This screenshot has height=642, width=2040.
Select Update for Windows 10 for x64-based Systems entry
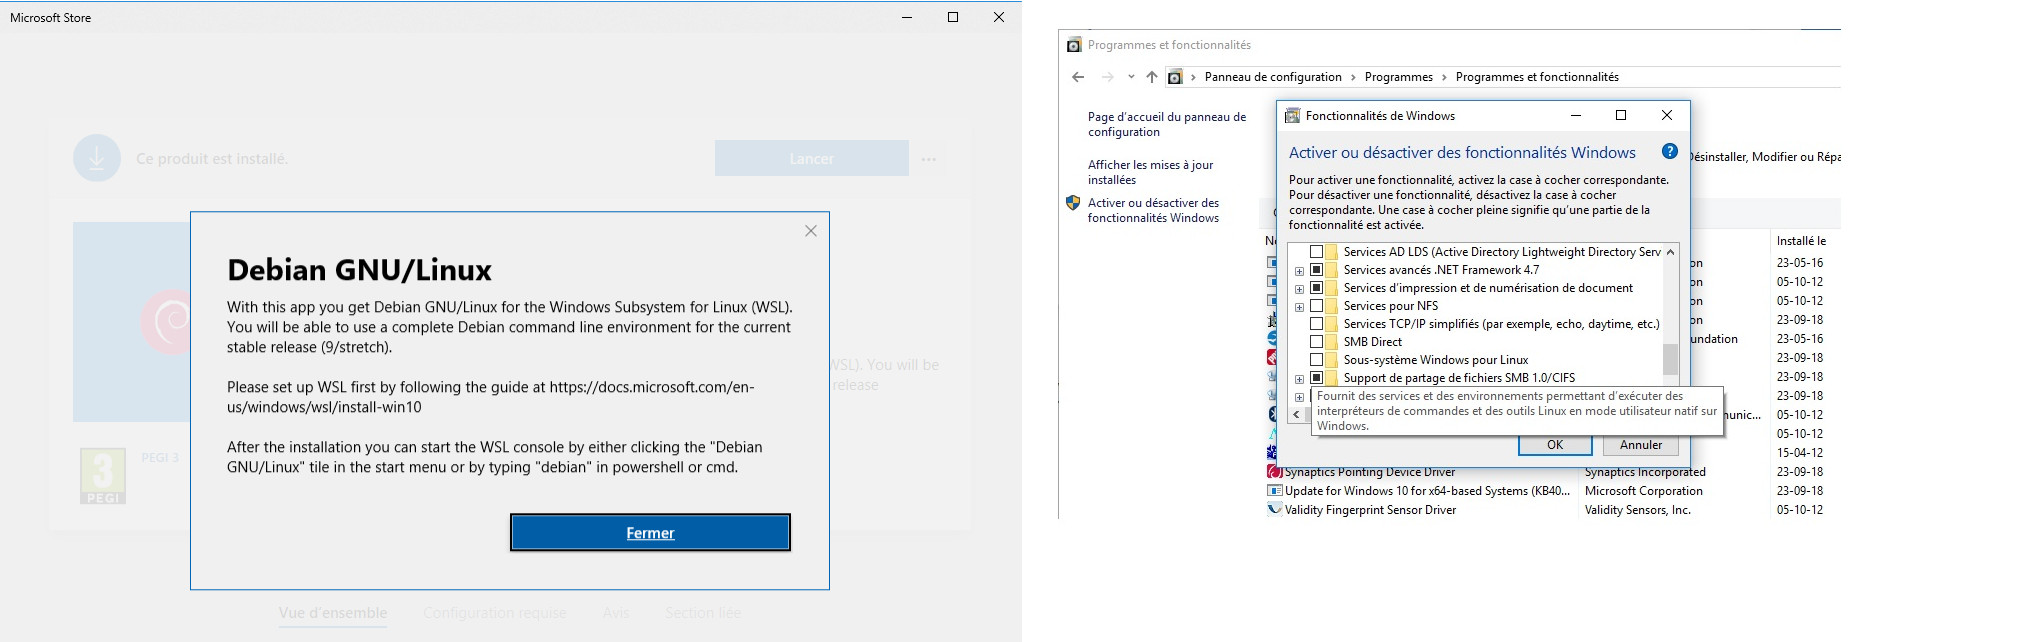1427,491
